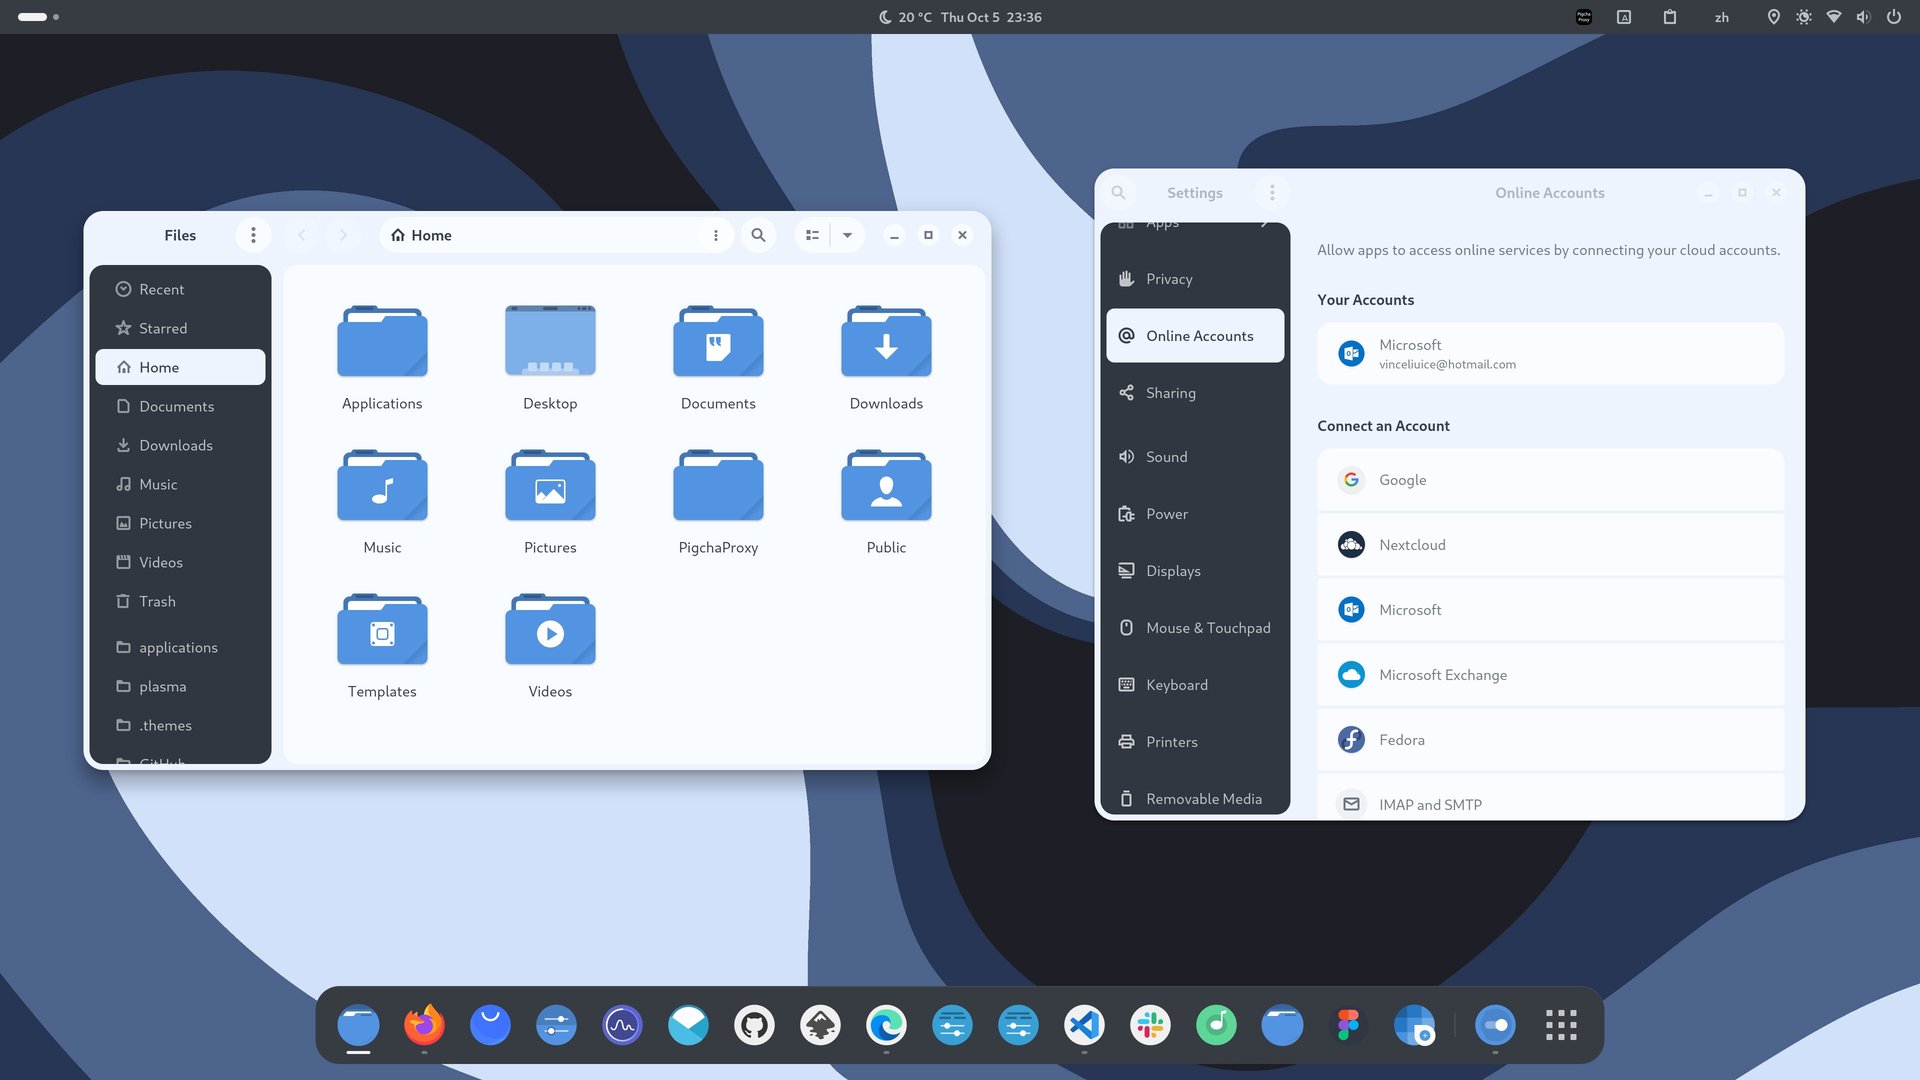This screenshot has height=1080, width=1920.
Task: Open Sound settings panel
Action: click(1166, 457)
